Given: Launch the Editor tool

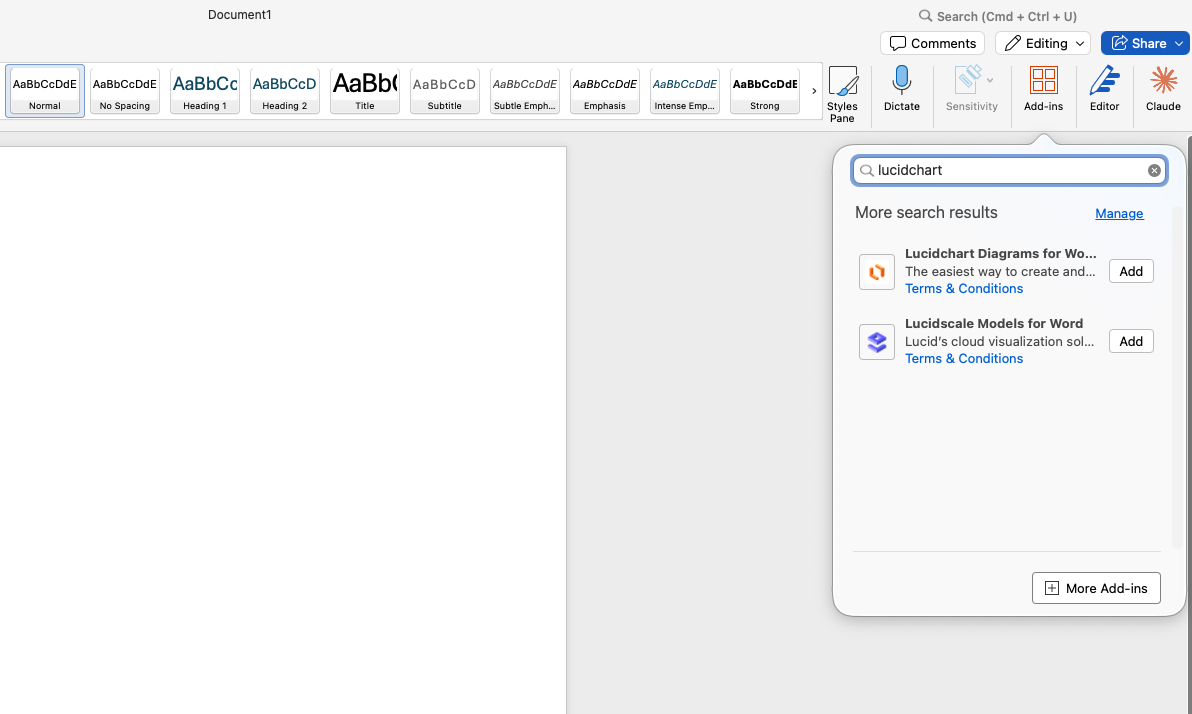Looking at the screenshot, I should click(1104, 89).
